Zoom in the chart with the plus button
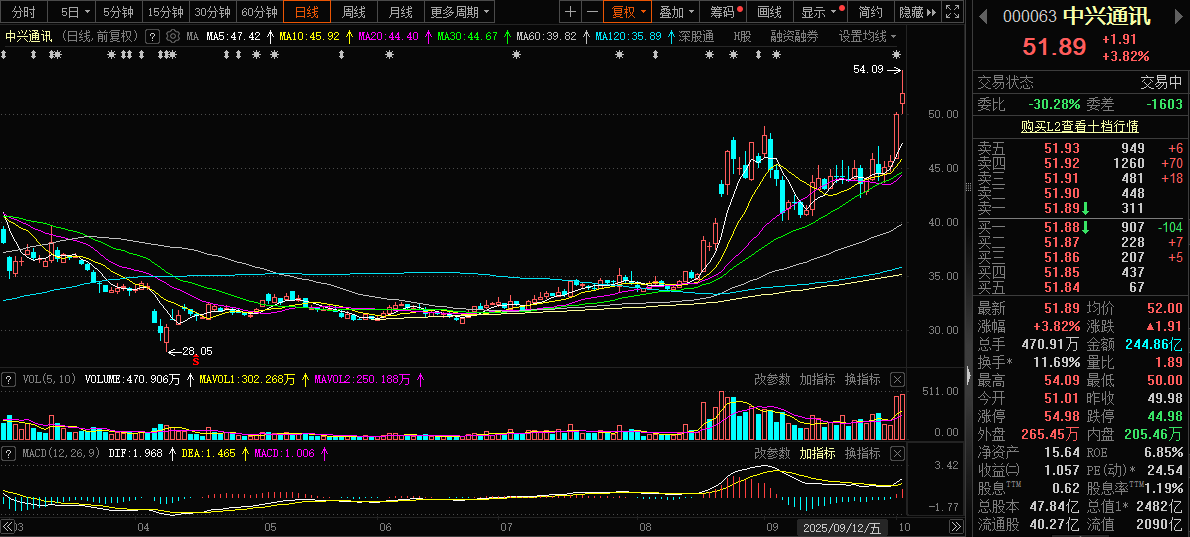The height and width of the screenshot is (537, 1190). click(571, 11)
